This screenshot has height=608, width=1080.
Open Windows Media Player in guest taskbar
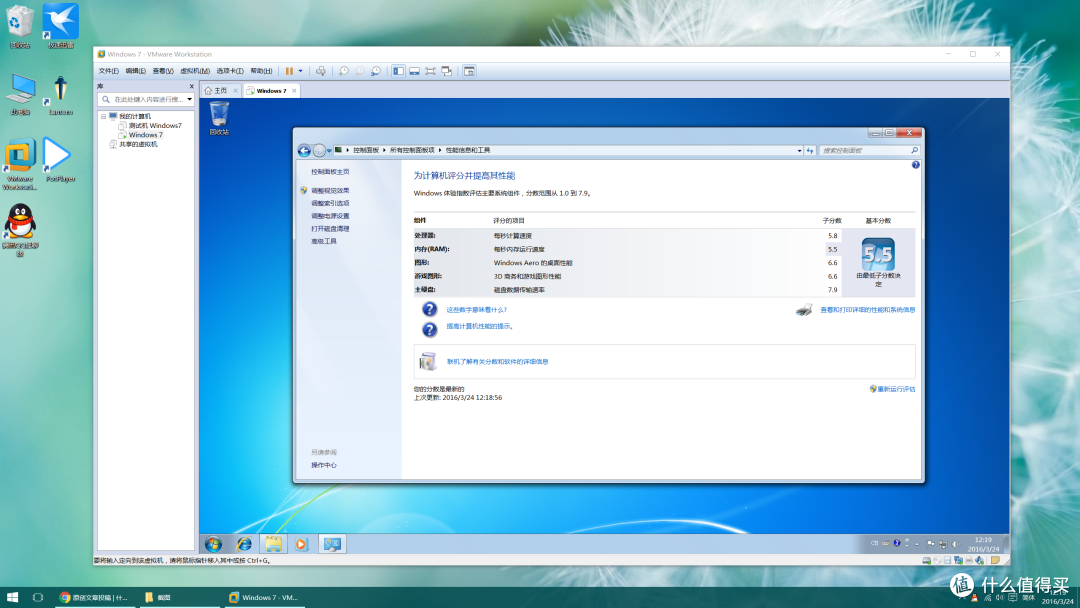pyautogui.click(x=301, y=544)
